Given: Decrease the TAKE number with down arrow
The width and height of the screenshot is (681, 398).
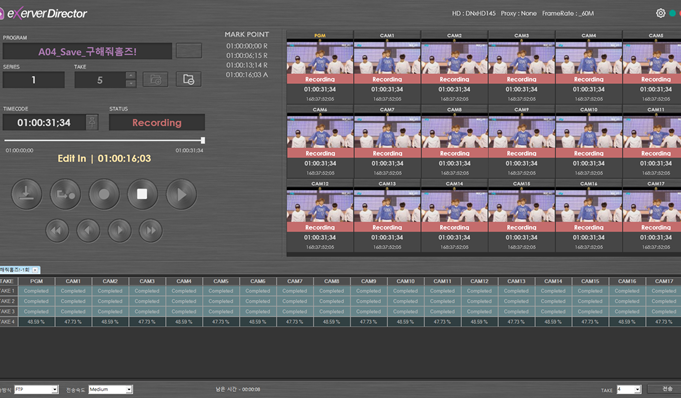Looking at the screenshot, I should coord(130,84).
